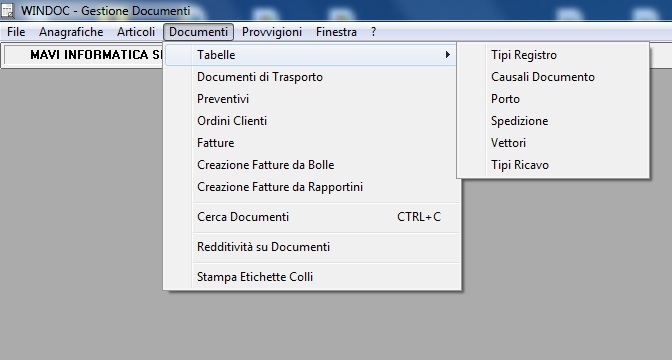Image resolution: width=672 pixels, height=360 pixels.
Task: Choose Documenti di Trasporto
Action: coord(311,77)
